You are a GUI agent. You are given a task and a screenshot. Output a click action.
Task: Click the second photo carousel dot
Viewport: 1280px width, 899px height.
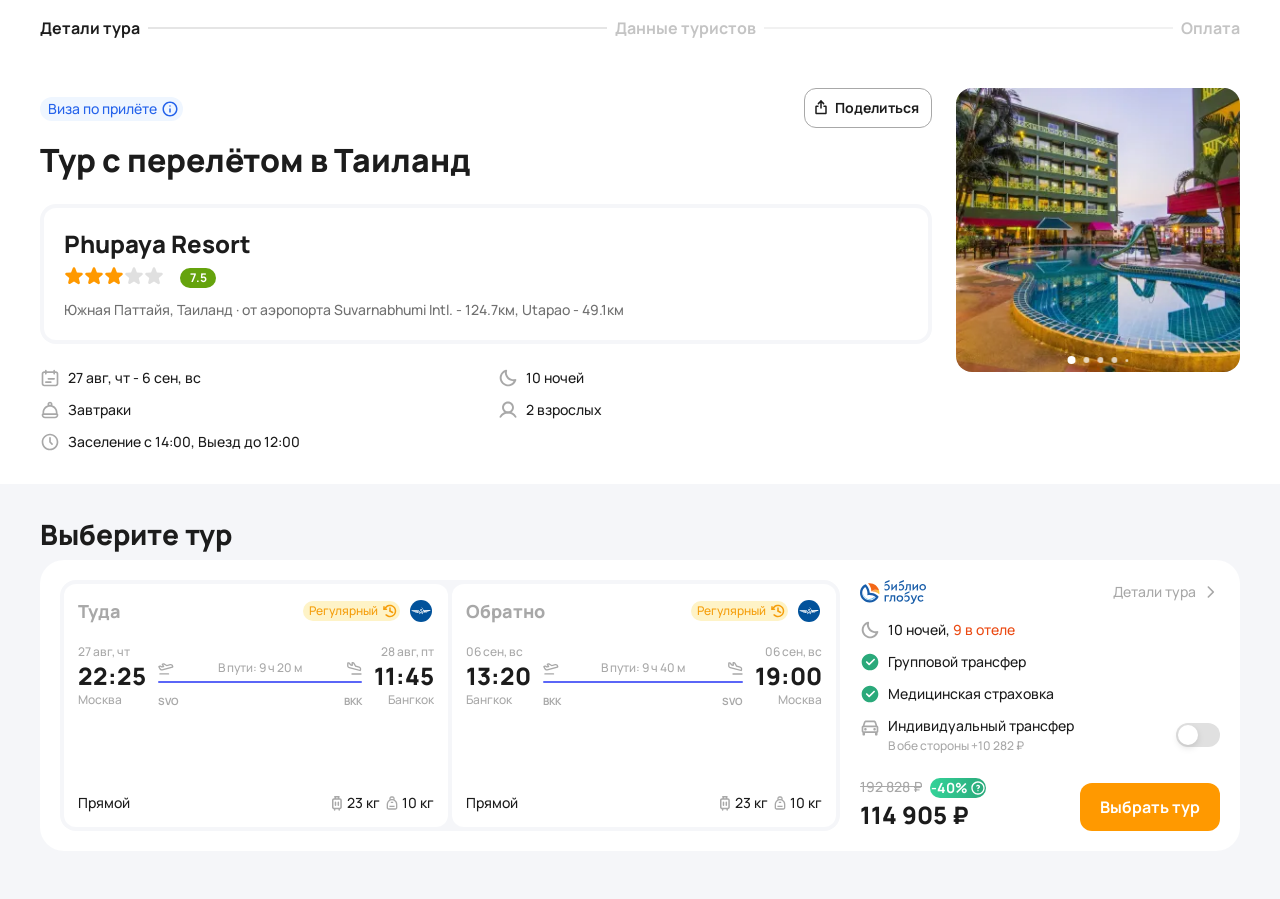pos(1087,360)
